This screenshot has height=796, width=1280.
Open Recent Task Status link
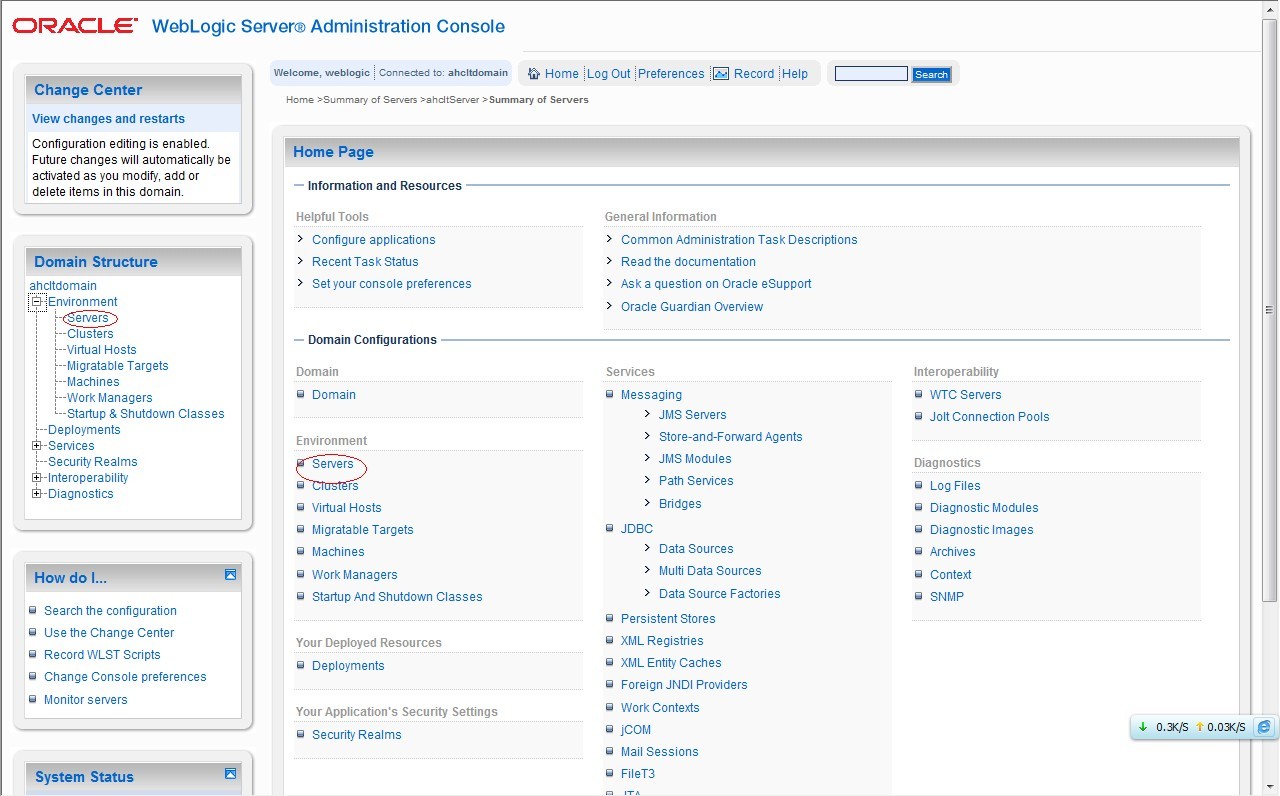coord(365,262)
